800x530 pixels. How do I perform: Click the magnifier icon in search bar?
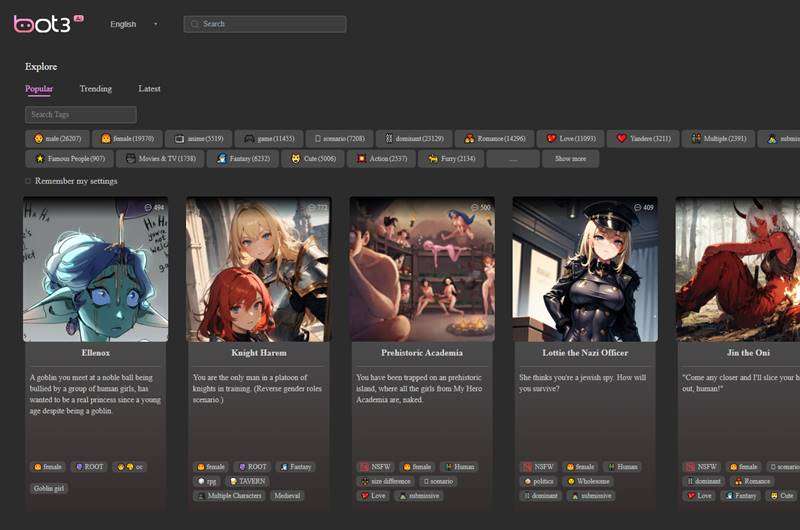(x=194, y=24)
